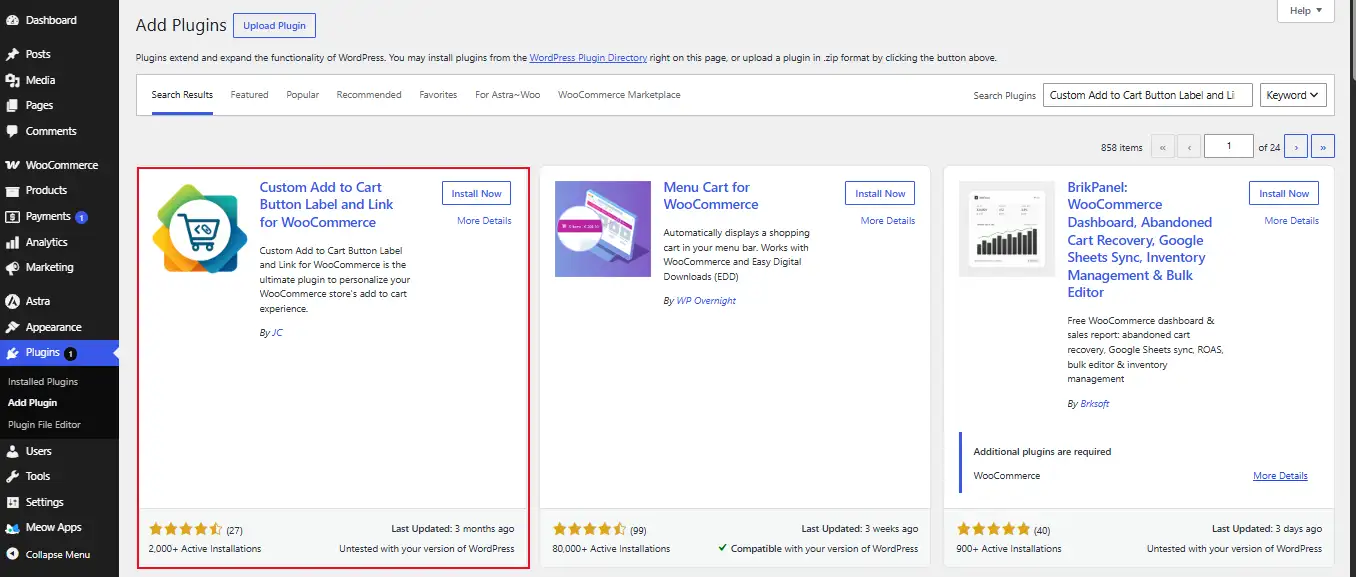Click the current page number field
Viewport: 1356px width, 577px height.
(1229, 147)
